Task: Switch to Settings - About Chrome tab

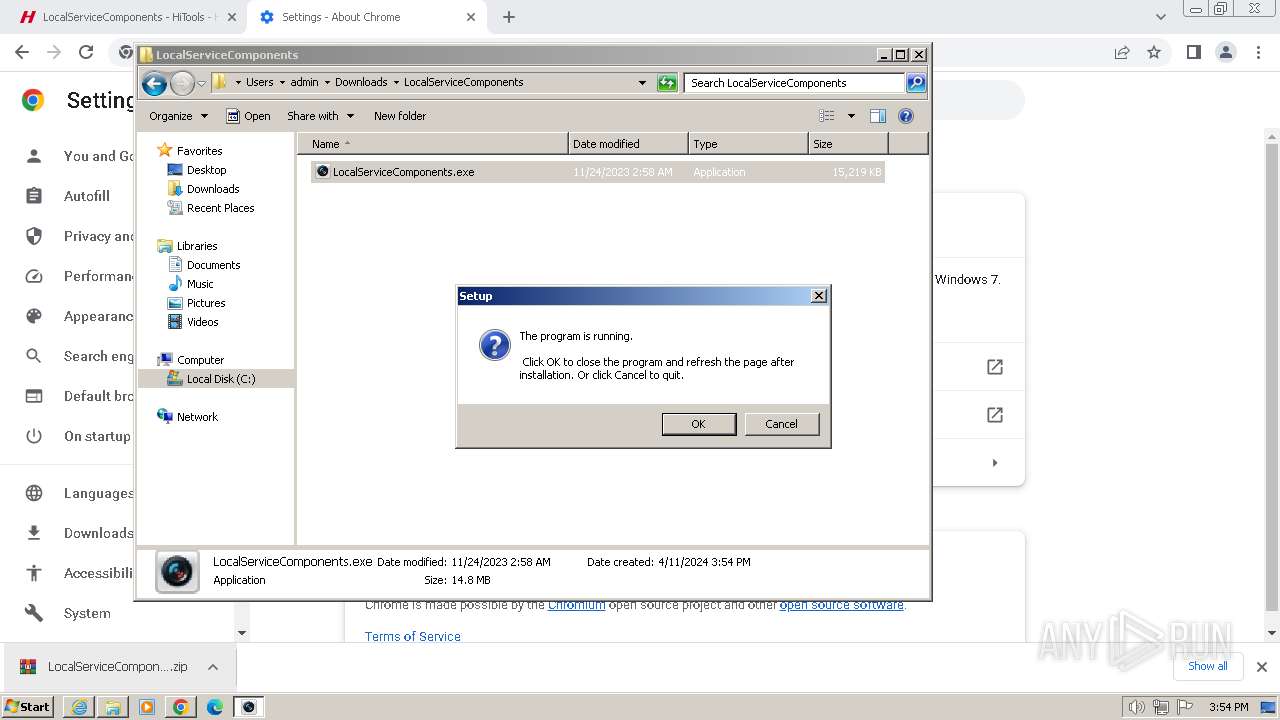Action: 366,17
